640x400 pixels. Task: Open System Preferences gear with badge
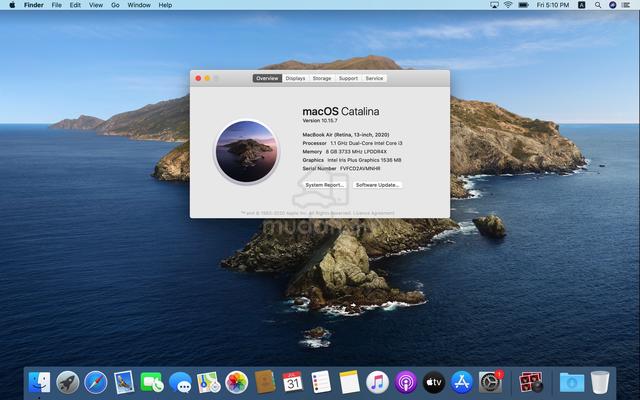tap(491, 382)
